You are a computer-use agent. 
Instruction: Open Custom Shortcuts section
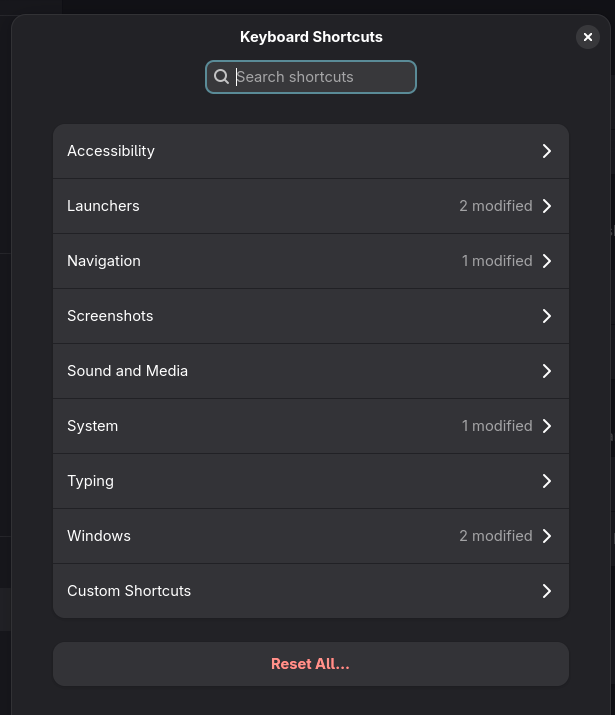click(311, 591)
